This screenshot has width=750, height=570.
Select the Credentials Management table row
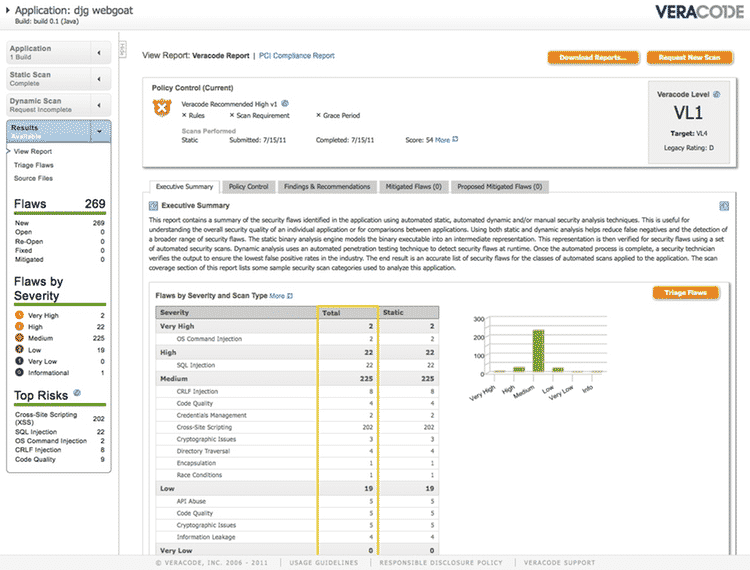click(297, 416)
